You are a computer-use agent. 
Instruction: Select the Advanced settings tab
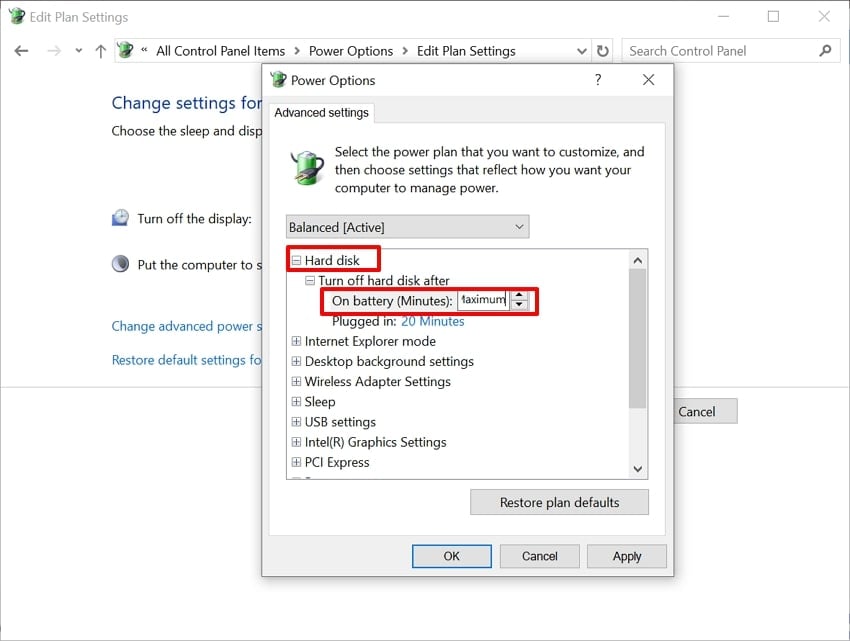[x=322, y=113]
